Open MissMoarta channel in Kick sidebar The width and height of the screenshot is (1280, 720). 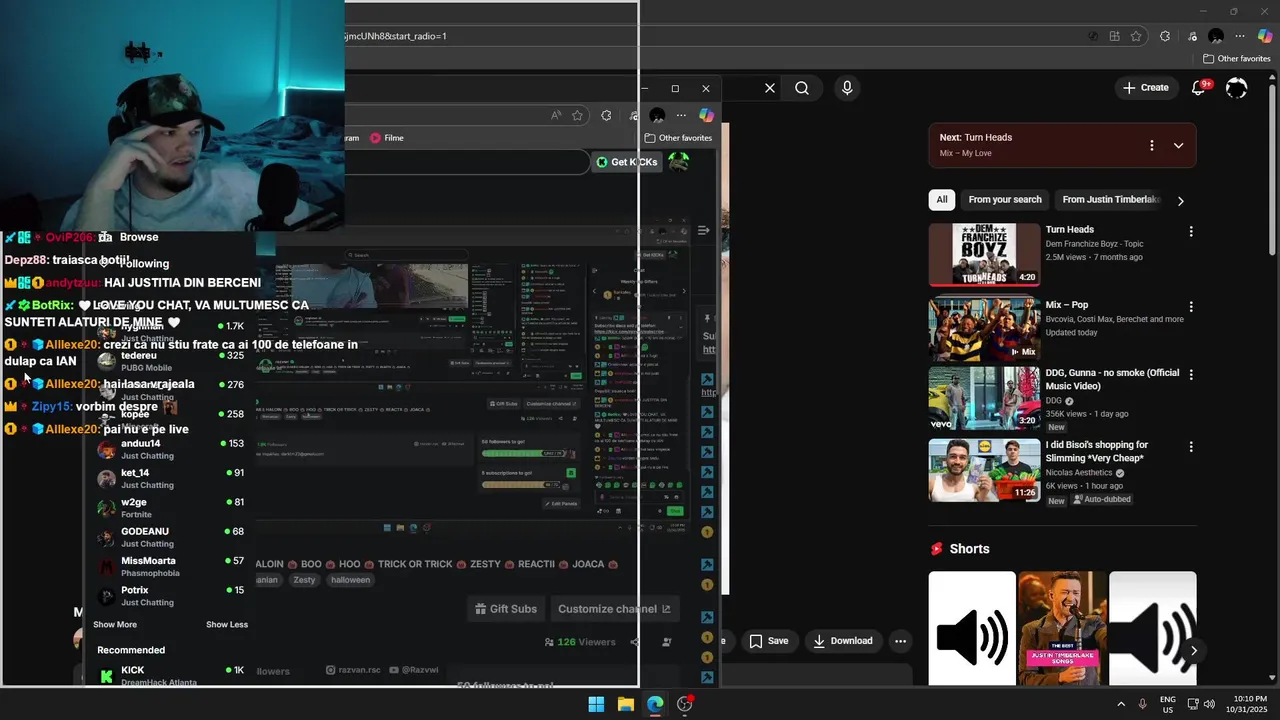coord(170,567)
